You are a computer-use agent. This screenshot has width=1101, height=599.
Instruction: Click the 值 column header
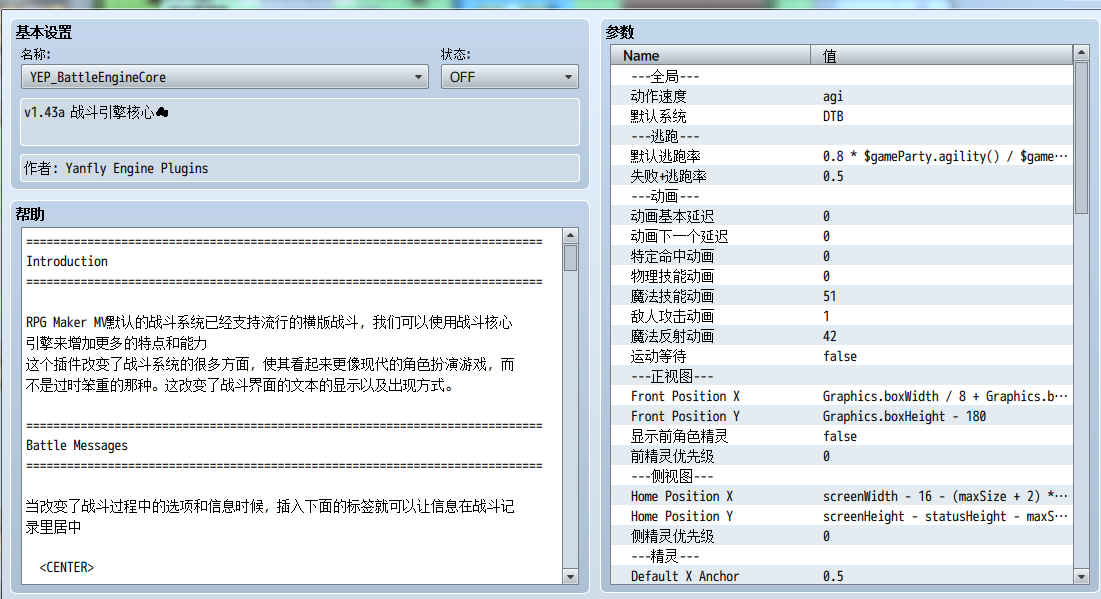tap(942, 55)
